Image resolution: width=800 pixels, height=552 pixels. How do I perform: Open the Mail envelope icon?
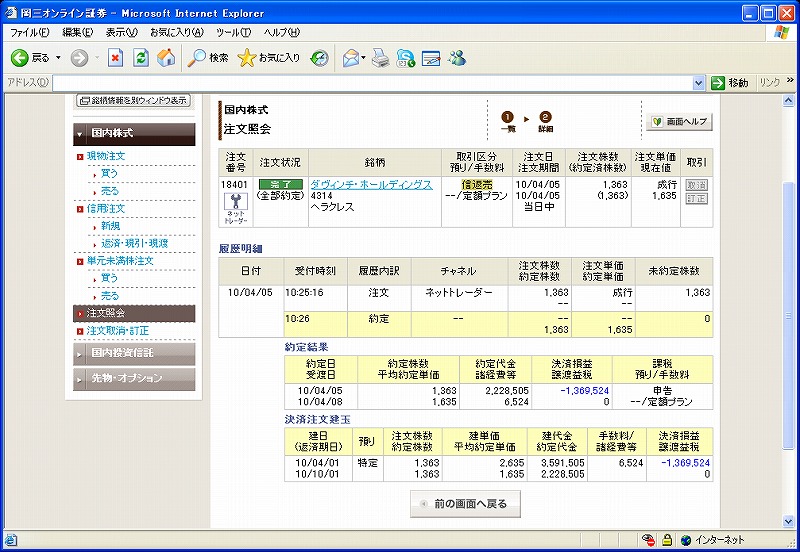(351, 58)
